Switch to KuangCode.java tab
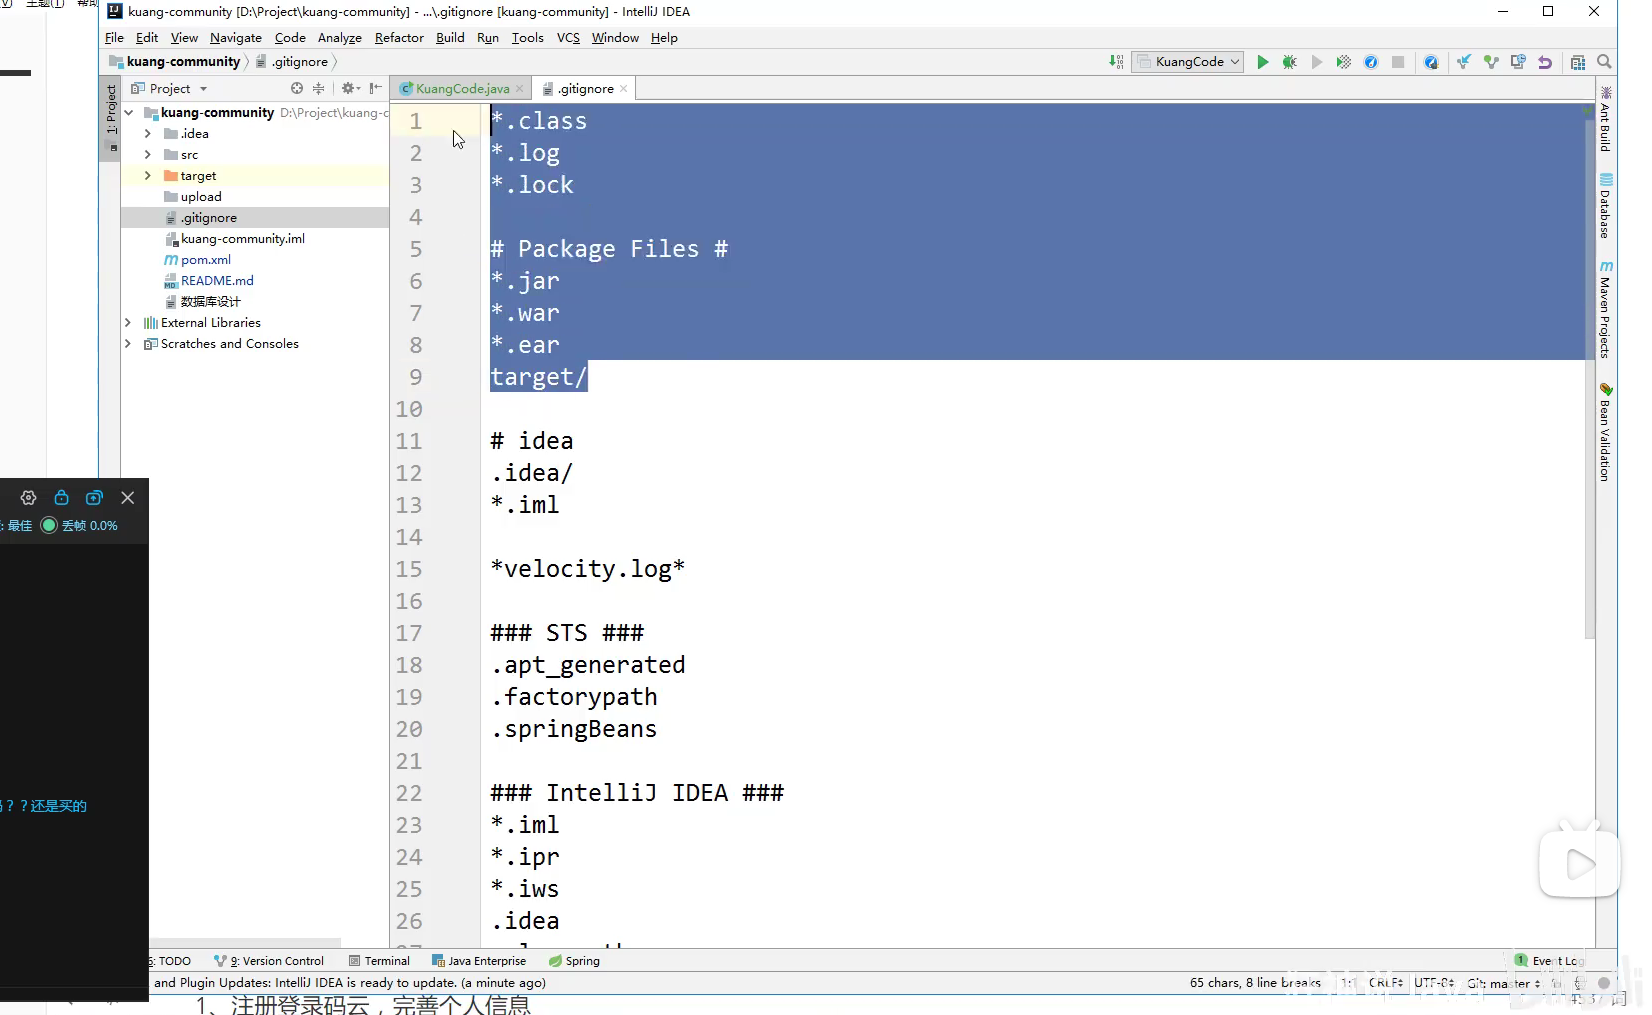The height and width of the screenshot is (1015, 1652). pyautogui.click(x=462, y=89)
